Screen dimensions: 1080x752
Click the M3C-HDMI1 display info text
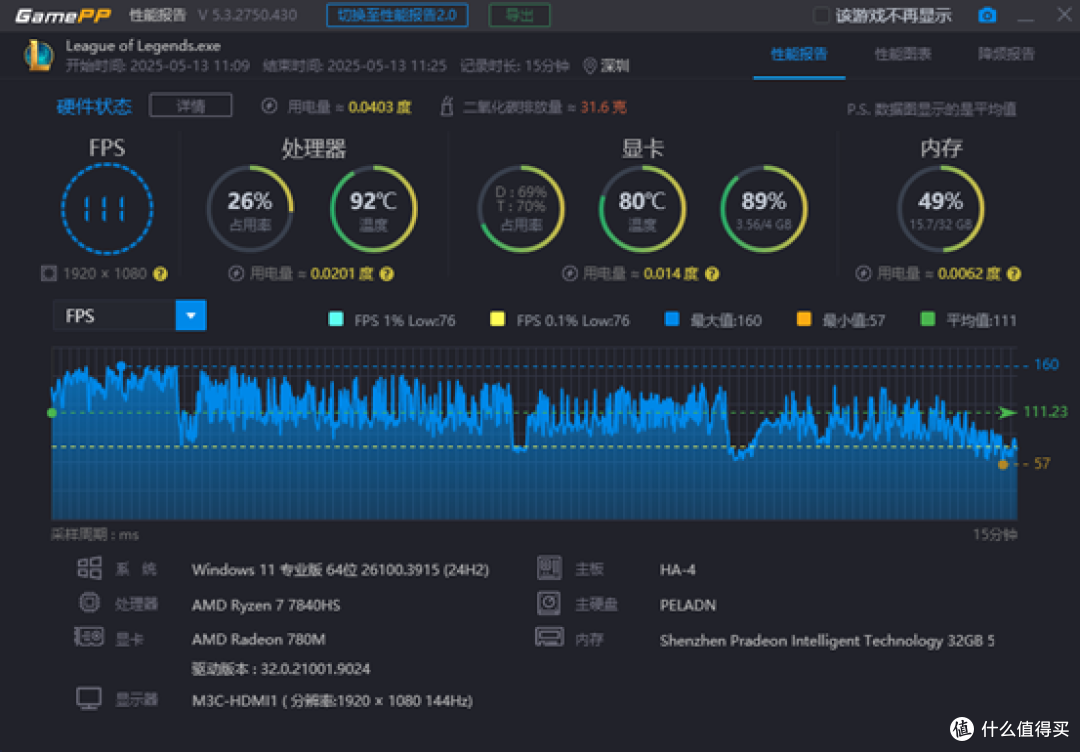coord(332,701)
